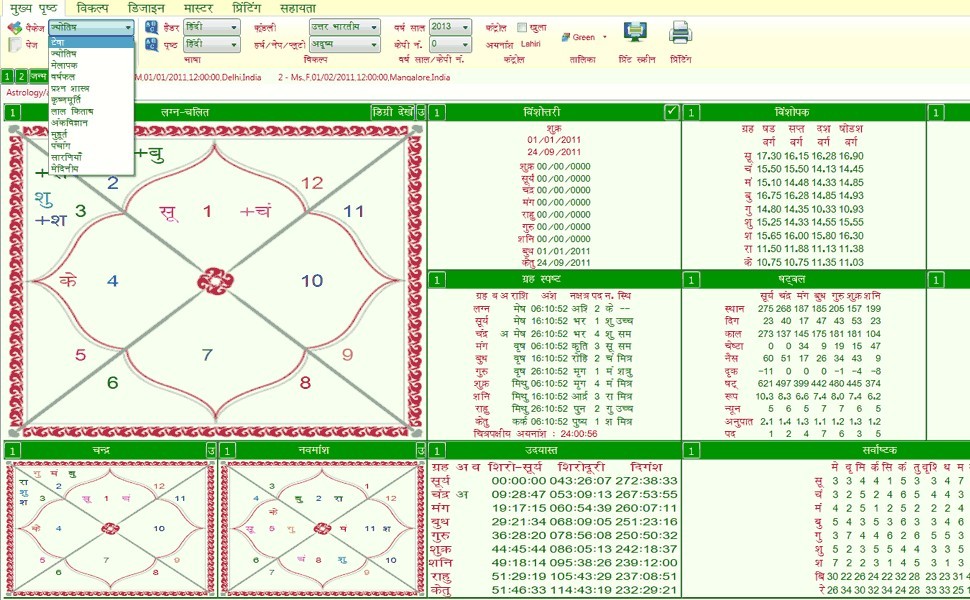970x600 pixels.
Task: Click the जन्म button
Action: (38, 77)
